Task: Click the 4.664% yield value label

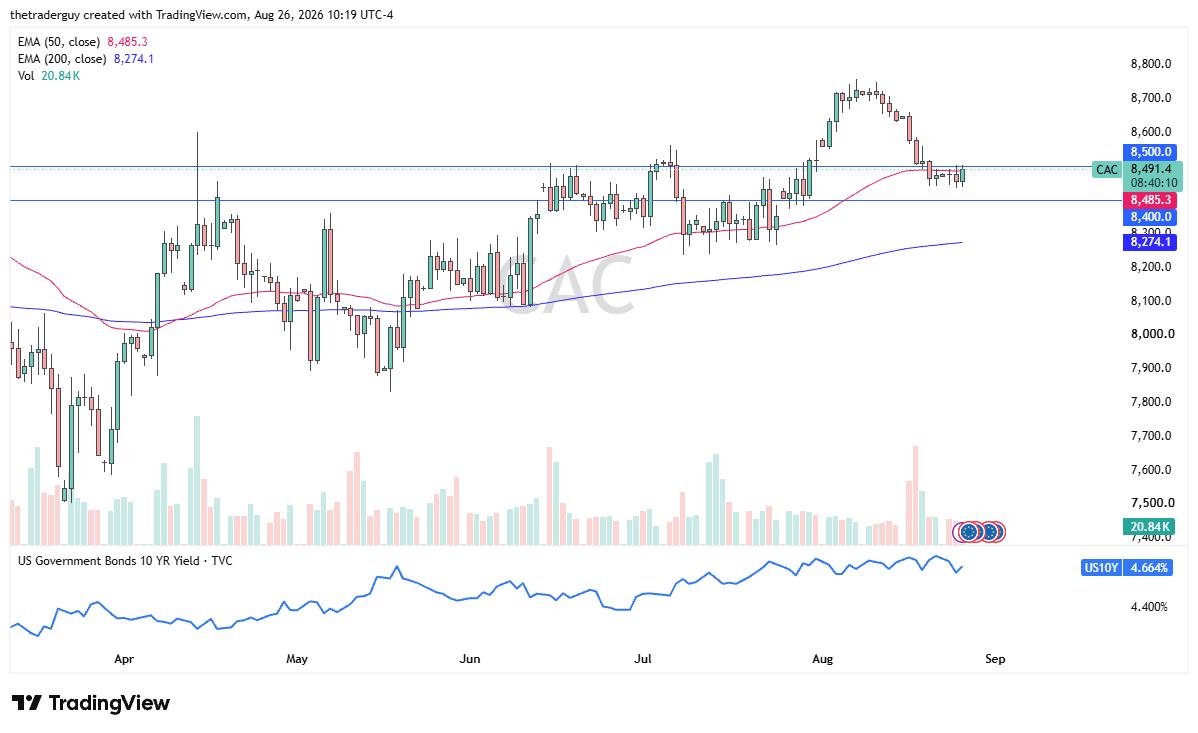Action: [x=1148, y=568]
